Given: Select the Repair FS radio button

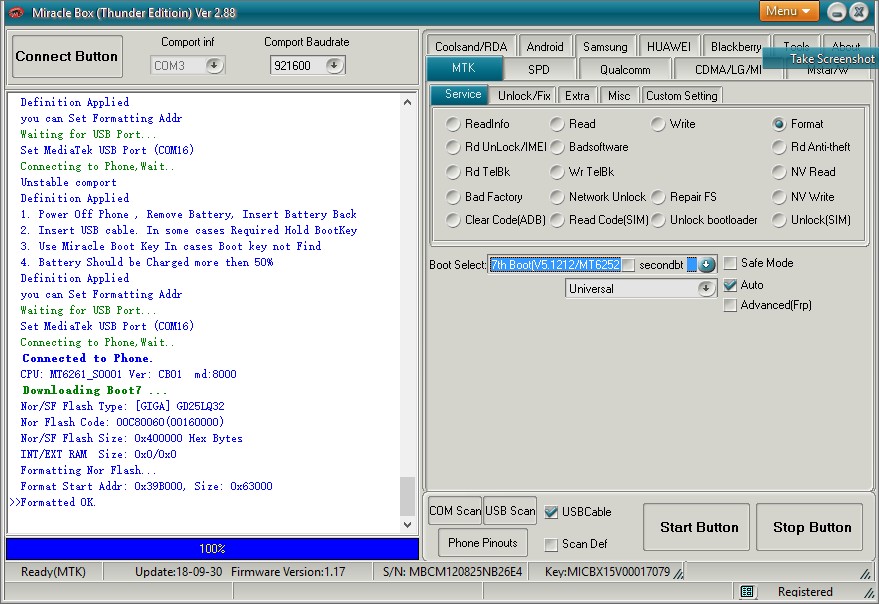Looking at the screenshot, I should 658,197.
